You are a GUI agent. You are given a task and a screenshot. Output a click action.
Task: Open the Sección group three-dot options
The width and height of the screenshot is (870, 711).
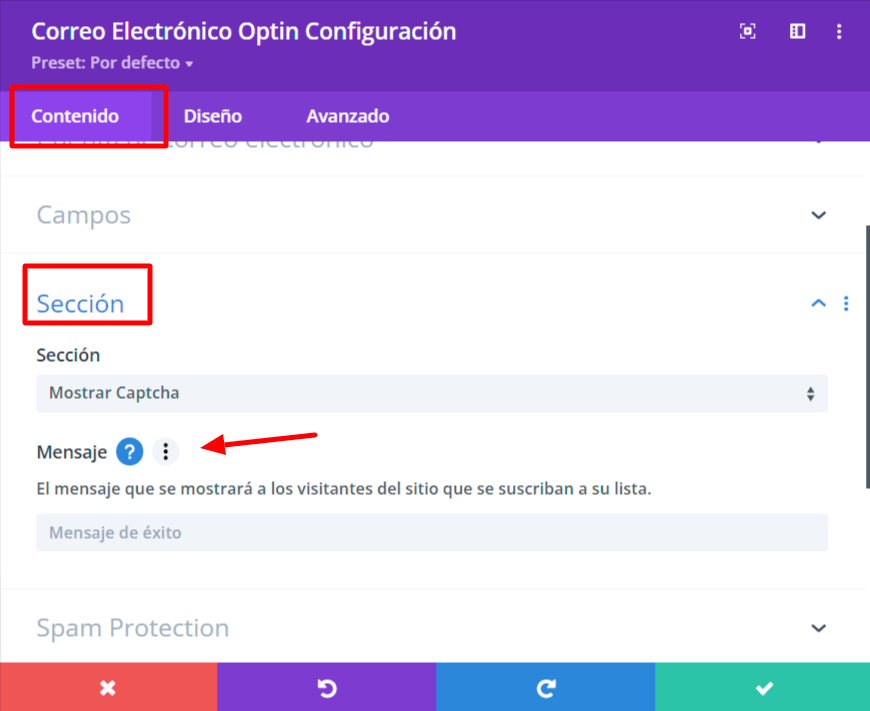[846, 304]
